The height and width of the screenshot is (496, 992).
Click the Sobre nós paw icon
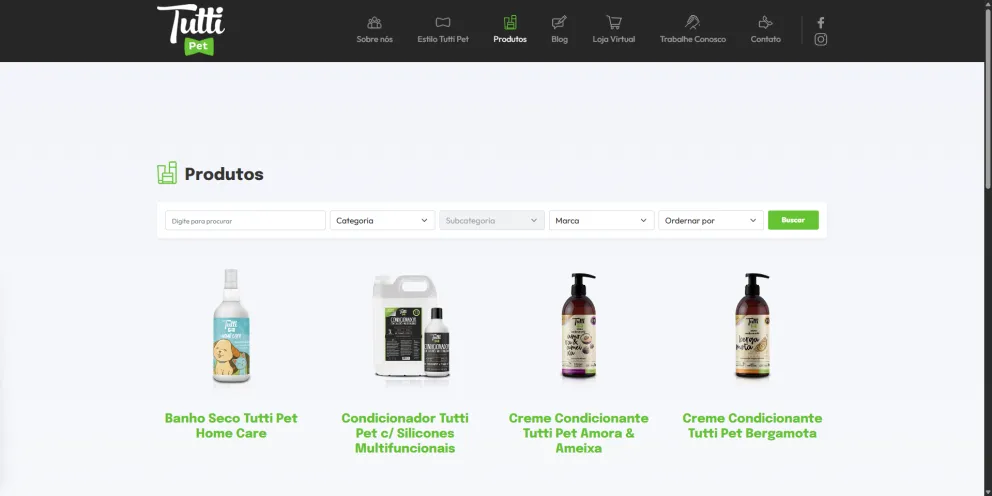pos(375,23)
